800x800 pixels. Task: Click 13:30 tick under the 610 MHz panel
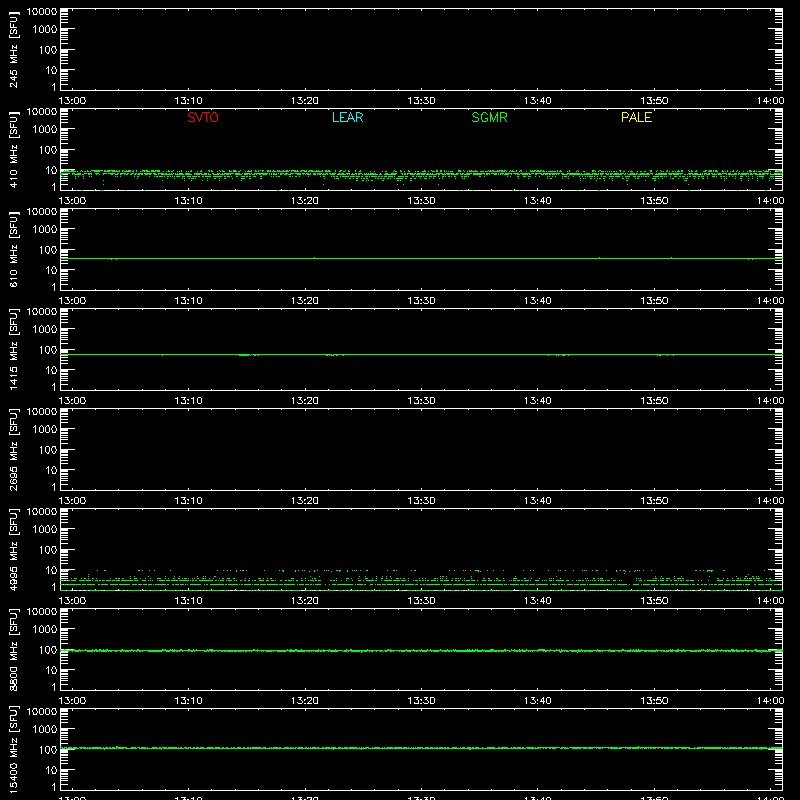click(421, 301)
